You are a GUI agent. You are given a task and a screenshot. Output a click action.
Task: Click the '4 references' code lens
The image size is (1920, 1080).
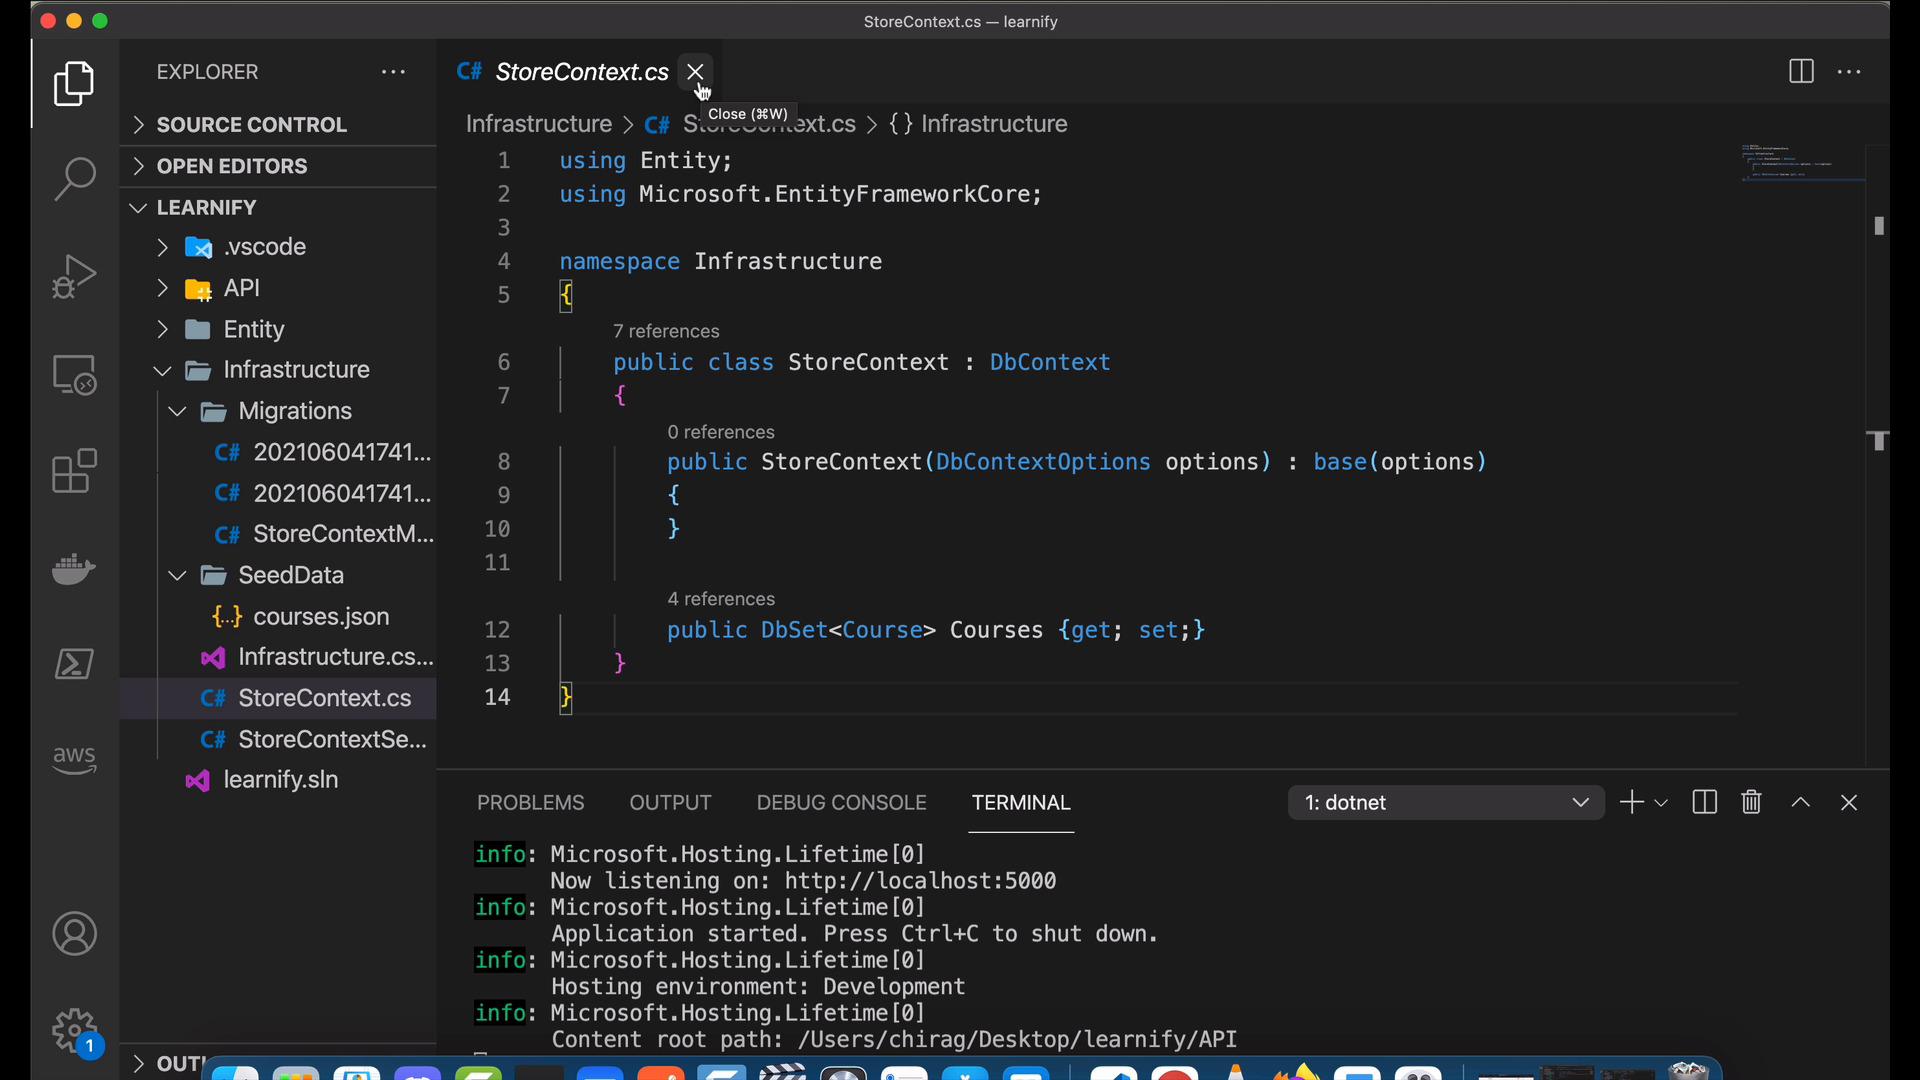[721, 599]
